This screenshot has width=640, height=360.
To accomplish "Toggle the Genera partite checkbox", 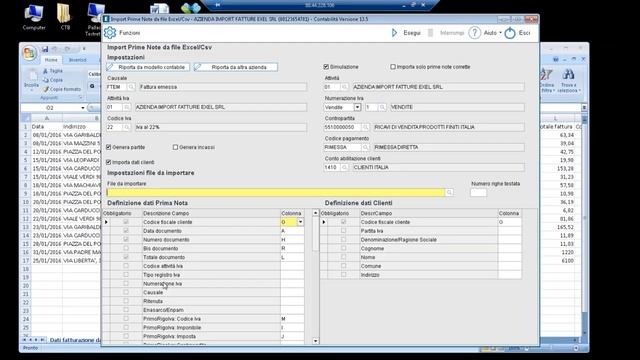I will 109,147.
